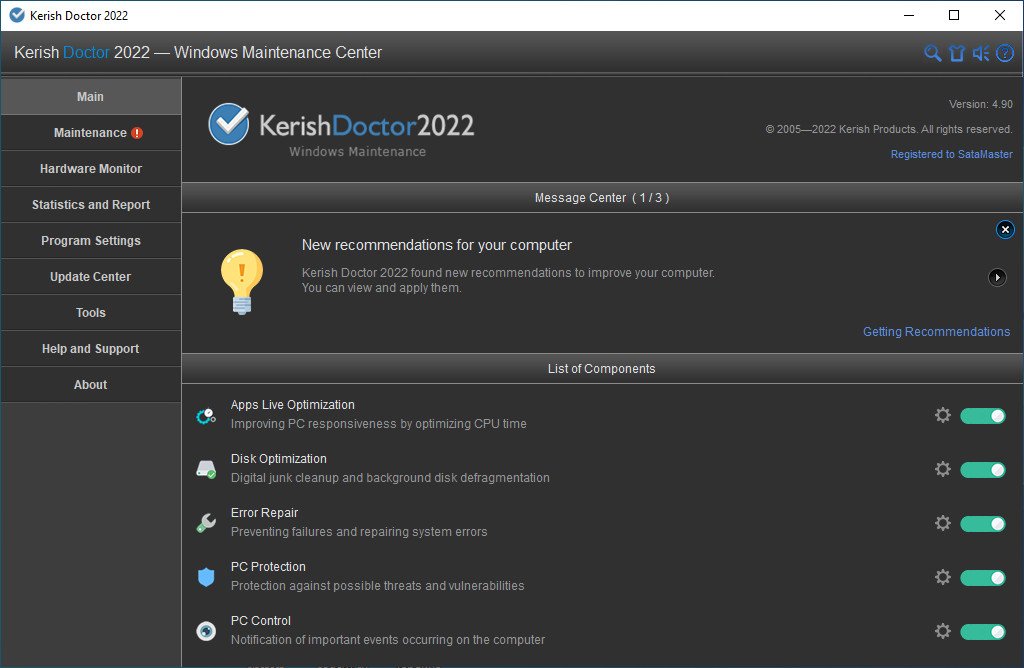Screen dimensions: 1024x668
Task: Click the magnifier search icon in header
Action: coord(932,53)
